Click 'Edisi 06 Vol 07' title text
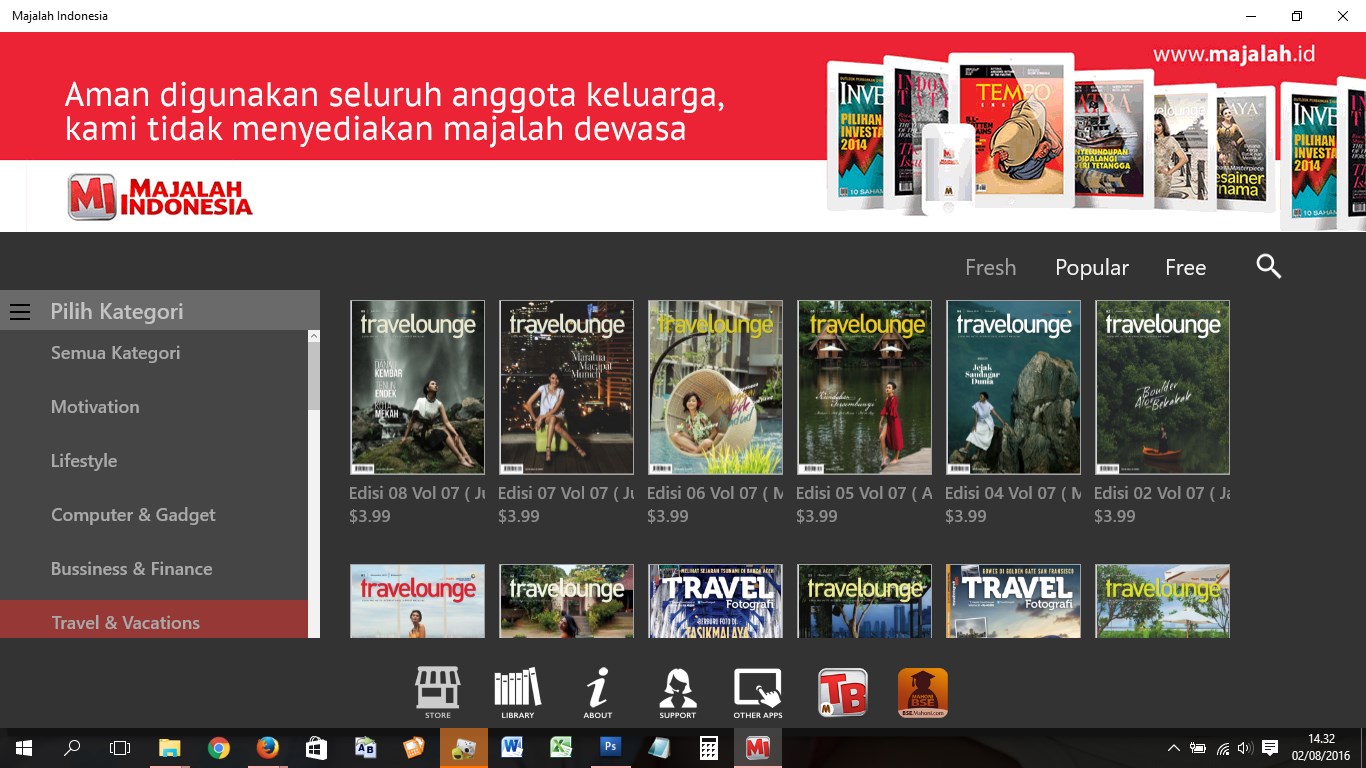The image size is (1366, 768). click(715, 493)
